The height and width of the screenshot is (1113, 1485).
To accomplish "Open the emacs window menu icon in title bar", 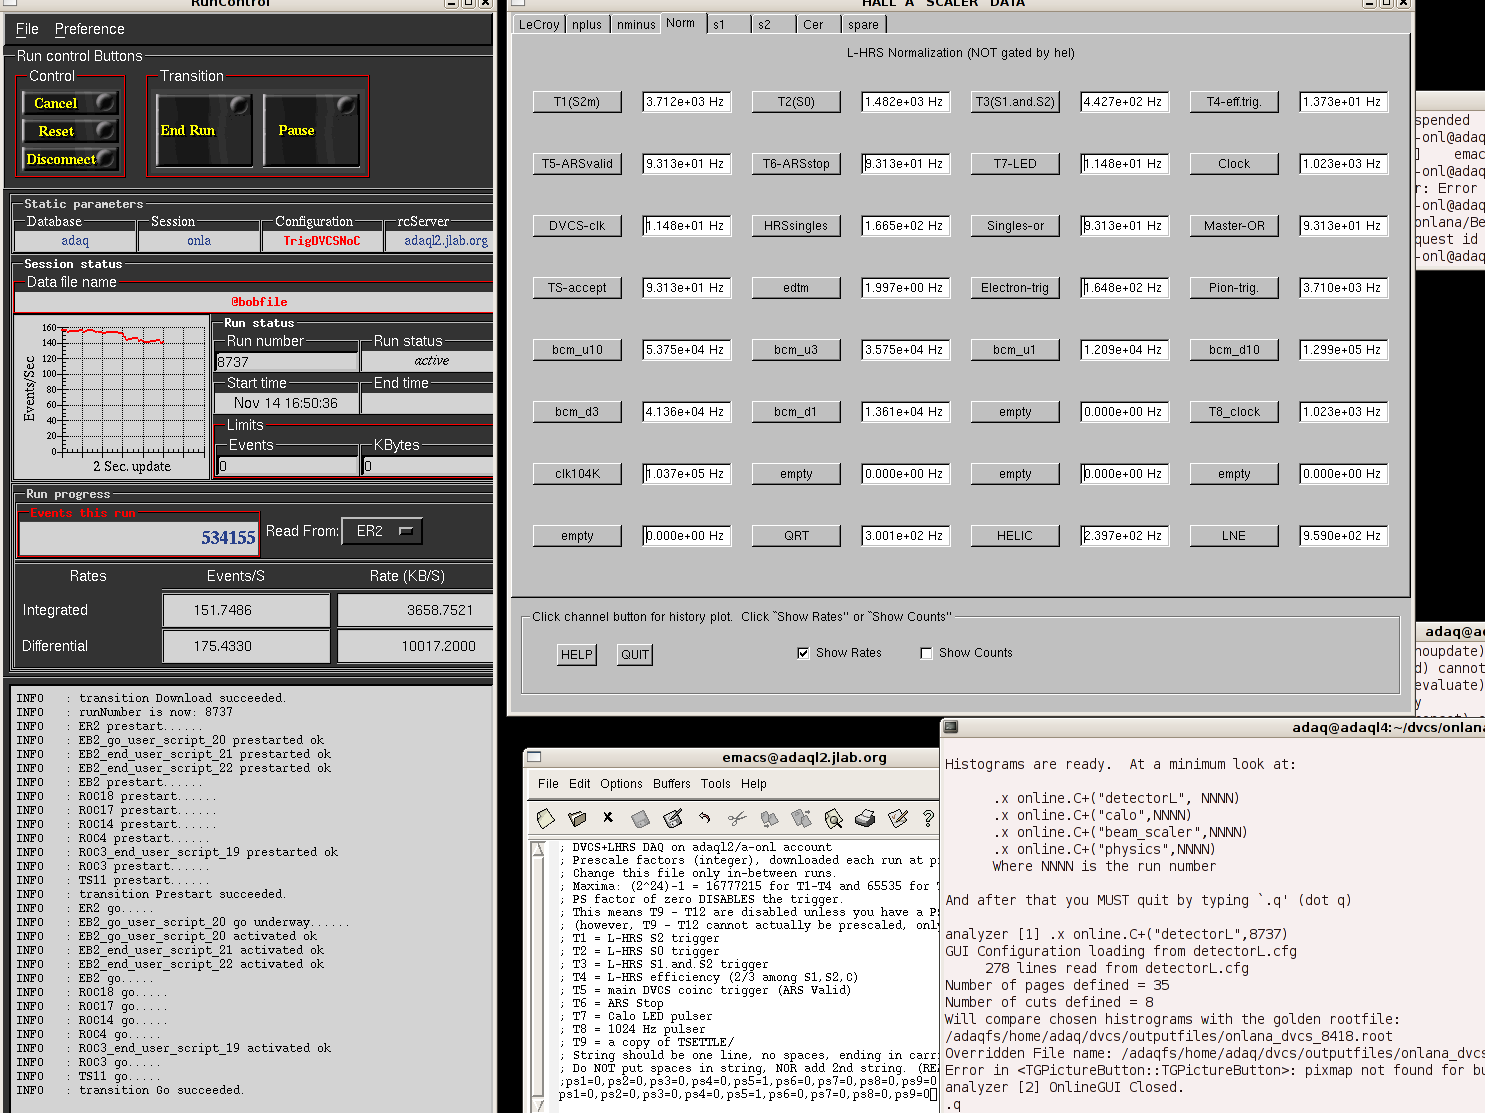I will click(534, 757).
